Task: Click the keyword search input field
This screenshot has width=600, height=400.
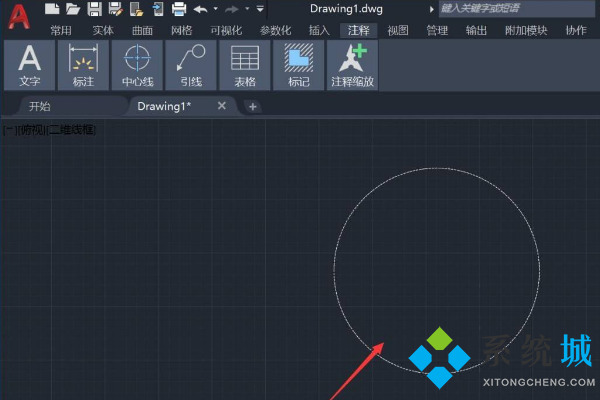Action: tap(510, 9)
